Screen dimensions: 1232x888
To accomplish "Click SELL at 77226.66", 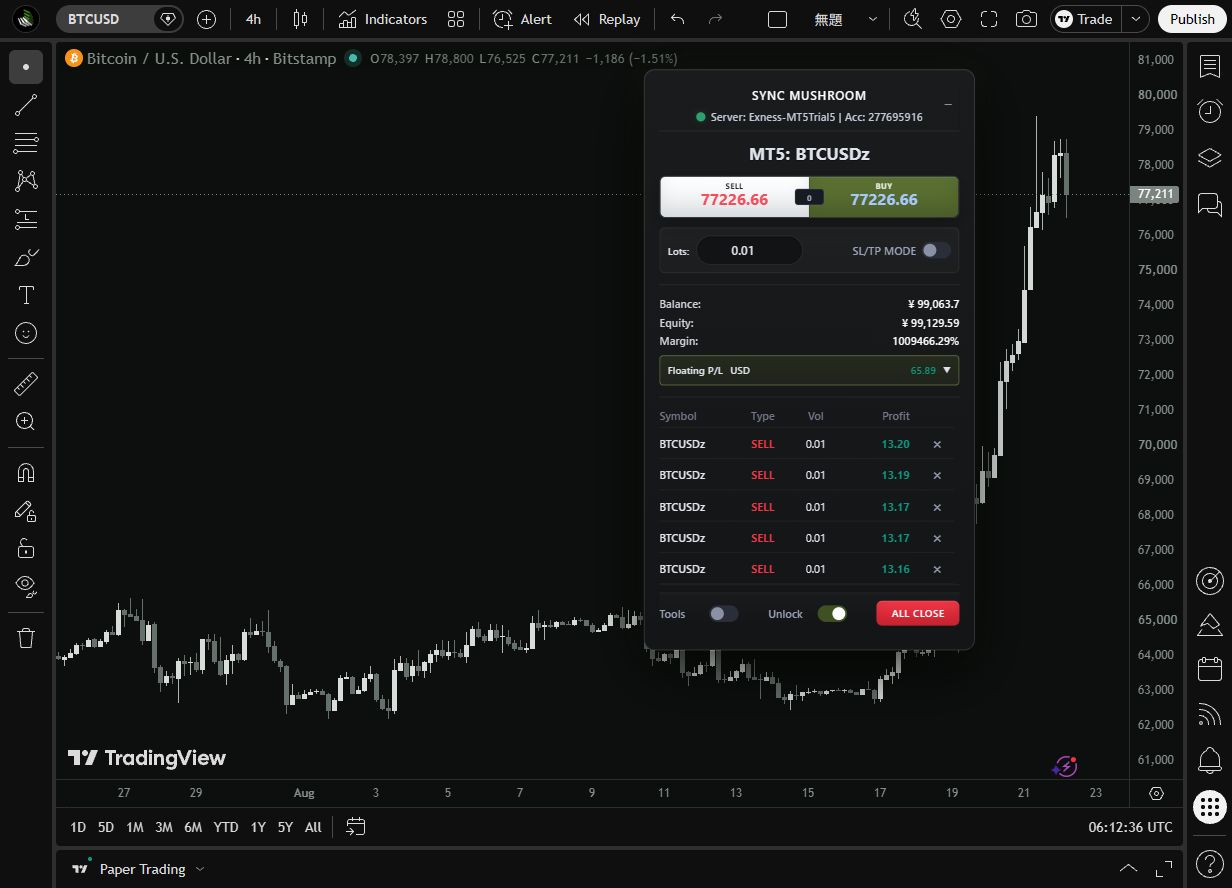I will pos(734,197).
